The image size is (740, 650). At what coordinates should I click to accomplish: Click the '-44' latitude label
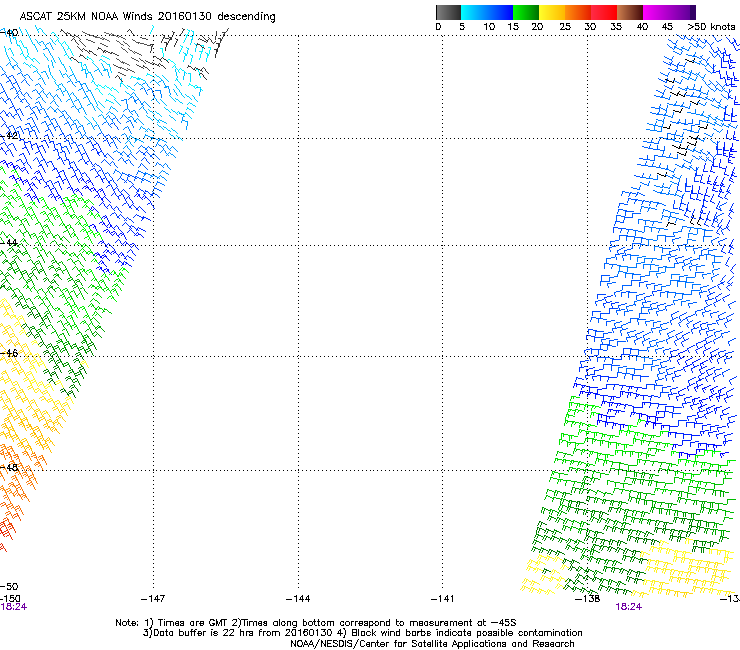[9, 243]
